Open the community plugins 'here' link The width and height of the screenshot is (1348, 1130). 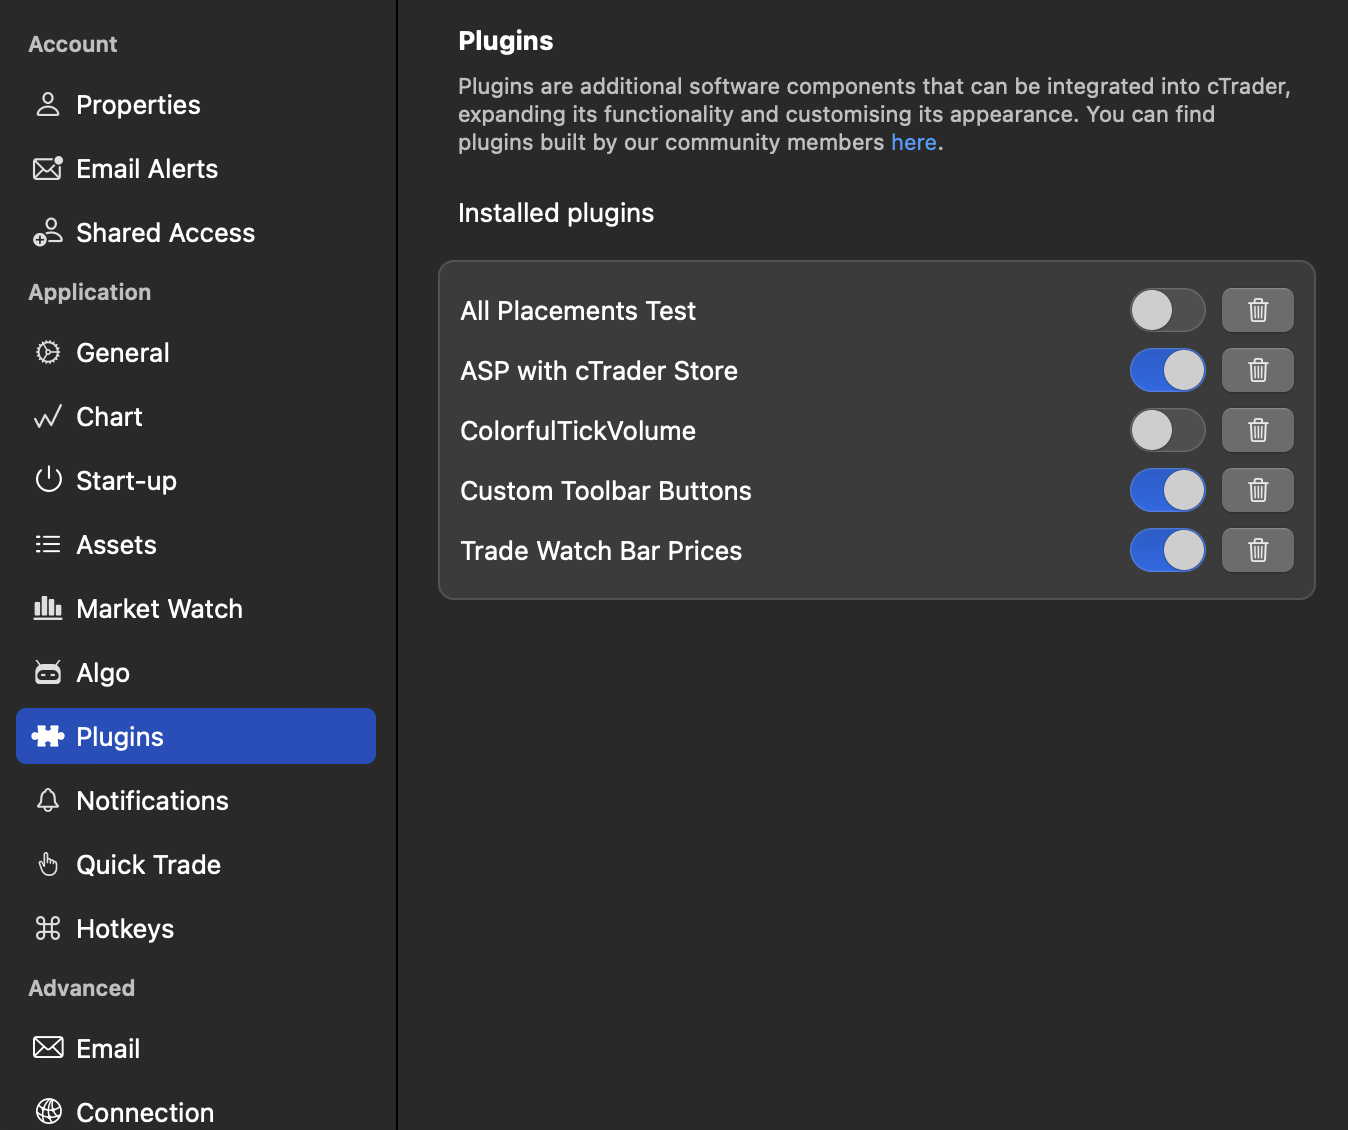913,142
